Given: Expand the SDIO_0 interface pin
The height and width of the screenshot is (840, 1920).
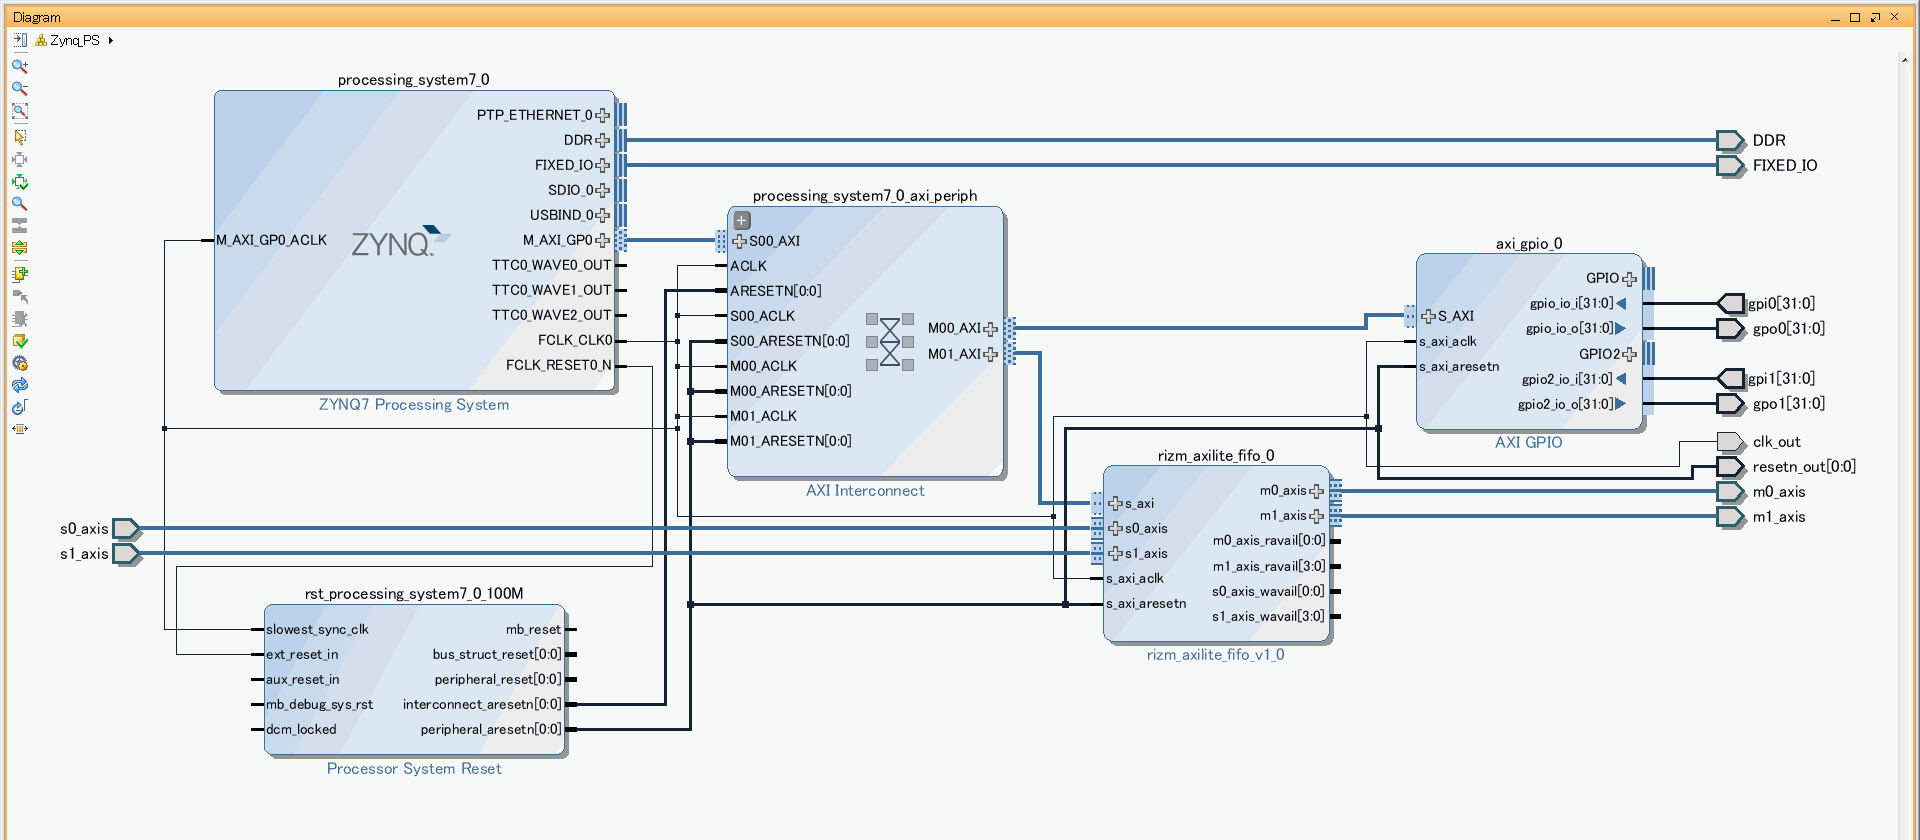Looking at the screenshot, I should tap(602, 190).
